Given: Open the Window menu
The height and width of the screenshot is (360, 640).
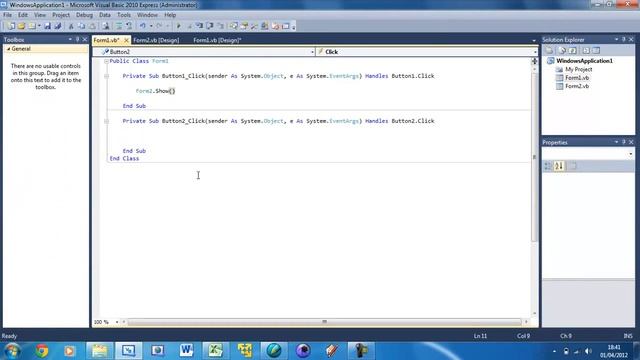Looking at the screenshot, I should [x=147, y=15].
